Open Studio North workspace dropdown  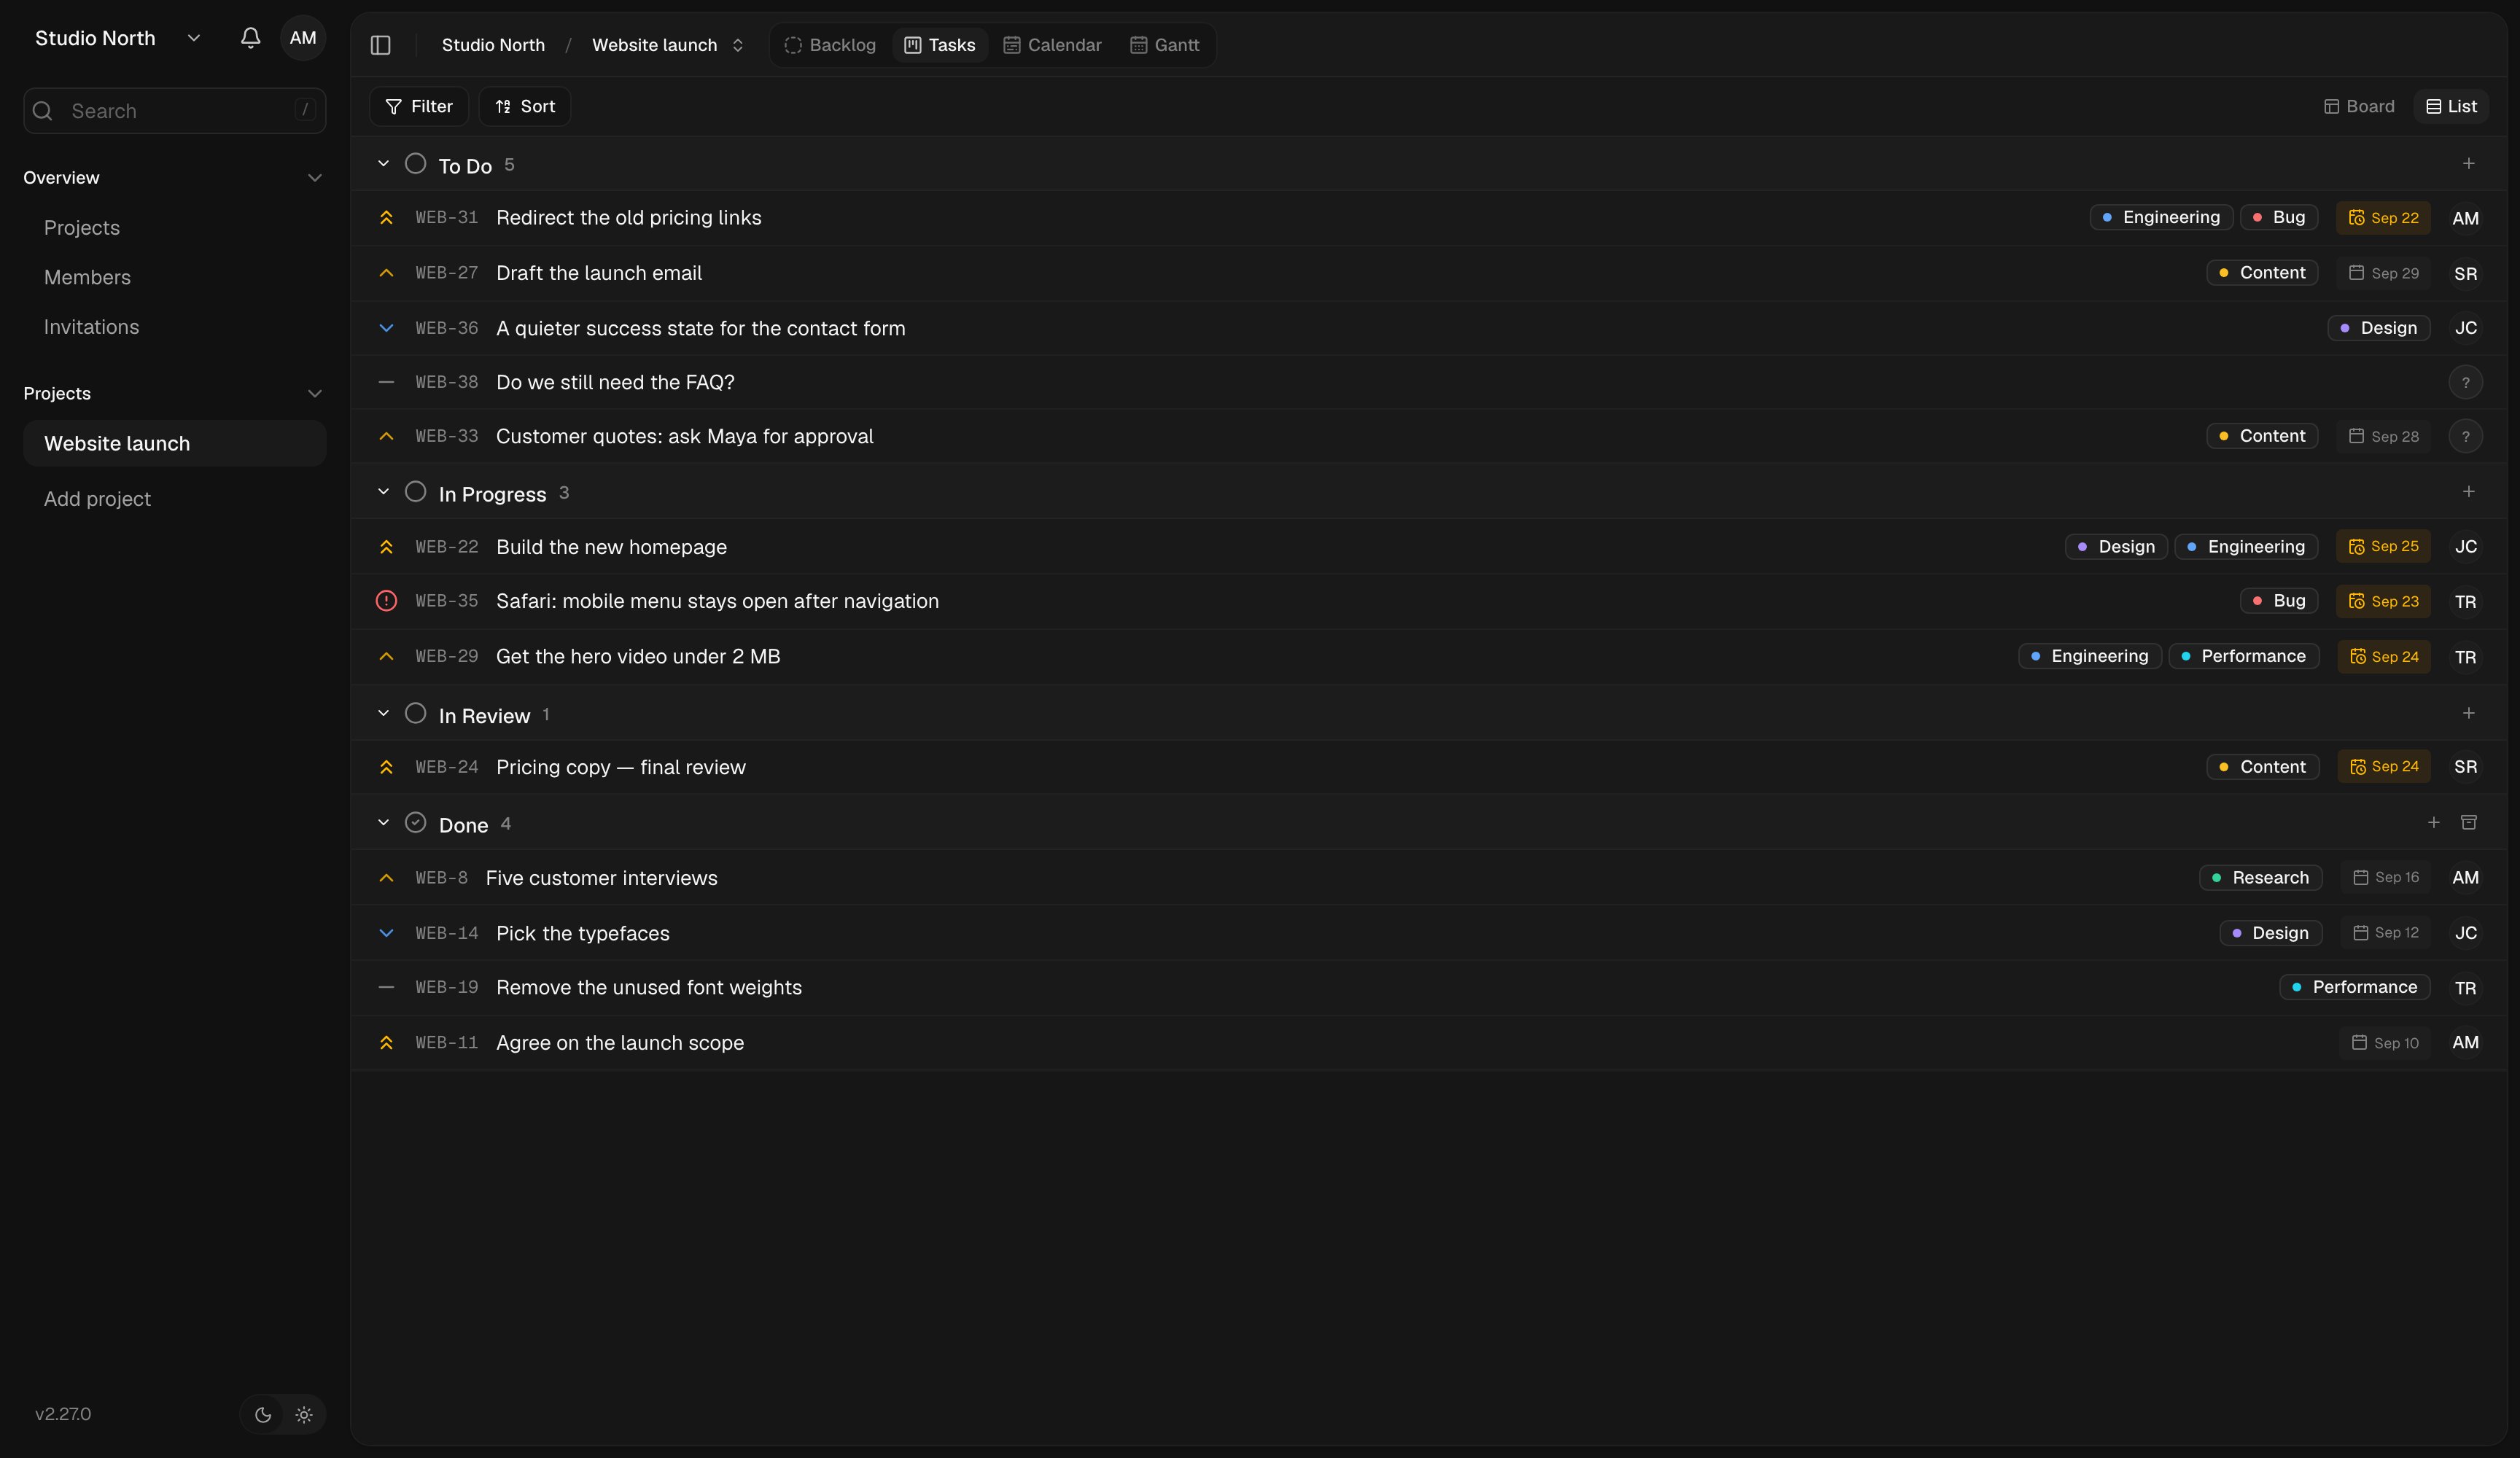coord(118,38)
